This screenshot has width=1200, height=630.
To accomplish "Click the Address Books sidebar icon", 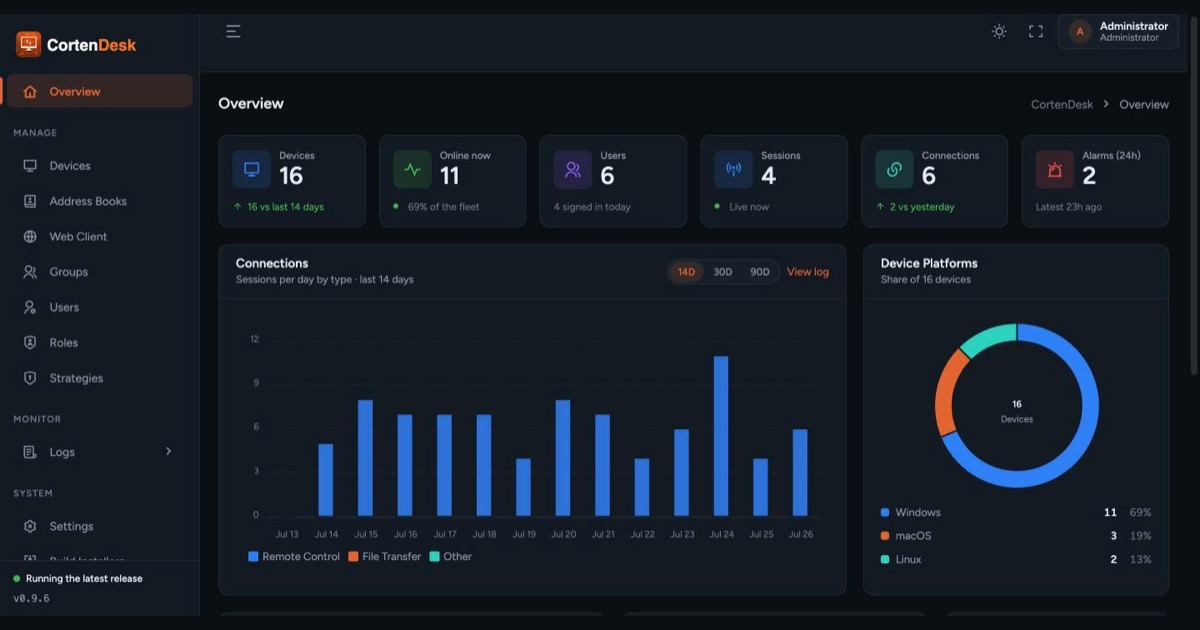I will [x=30, y=201].
